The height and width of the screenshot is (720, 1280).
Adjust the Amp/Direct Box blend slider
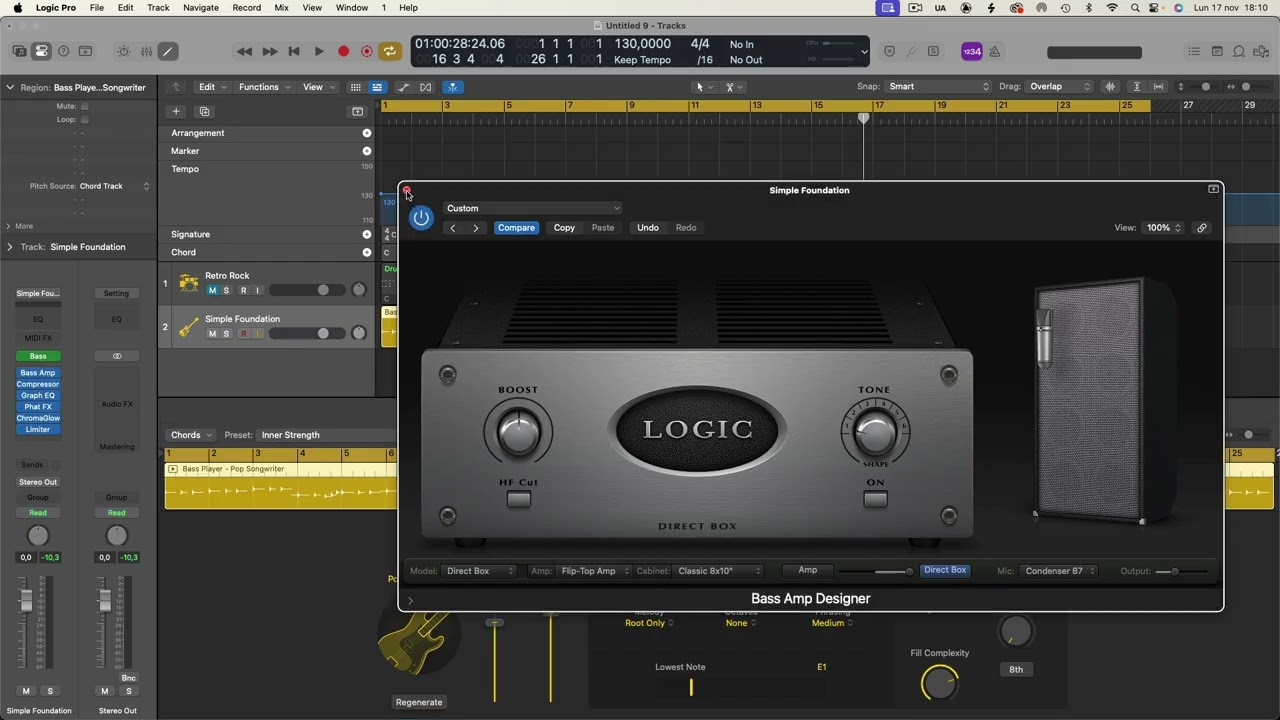point(876,571)
